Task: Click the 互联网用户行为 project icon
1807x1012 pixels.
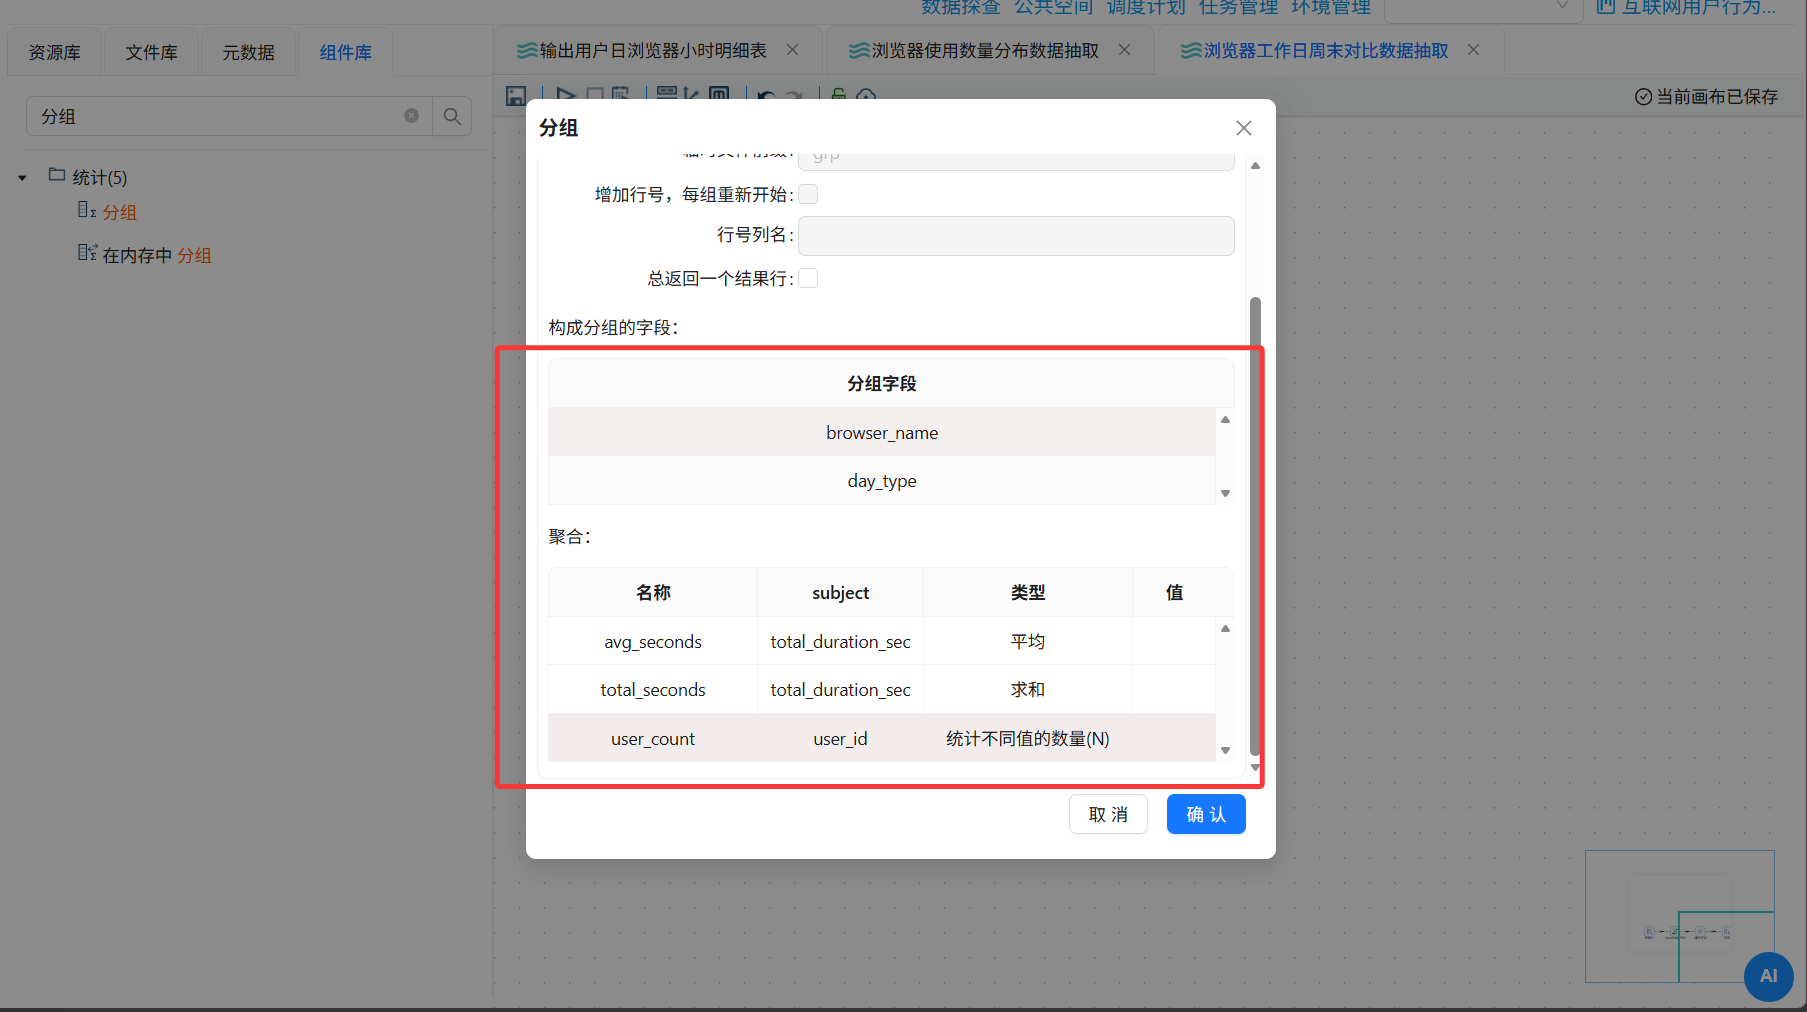Action: click(1605, 7)
